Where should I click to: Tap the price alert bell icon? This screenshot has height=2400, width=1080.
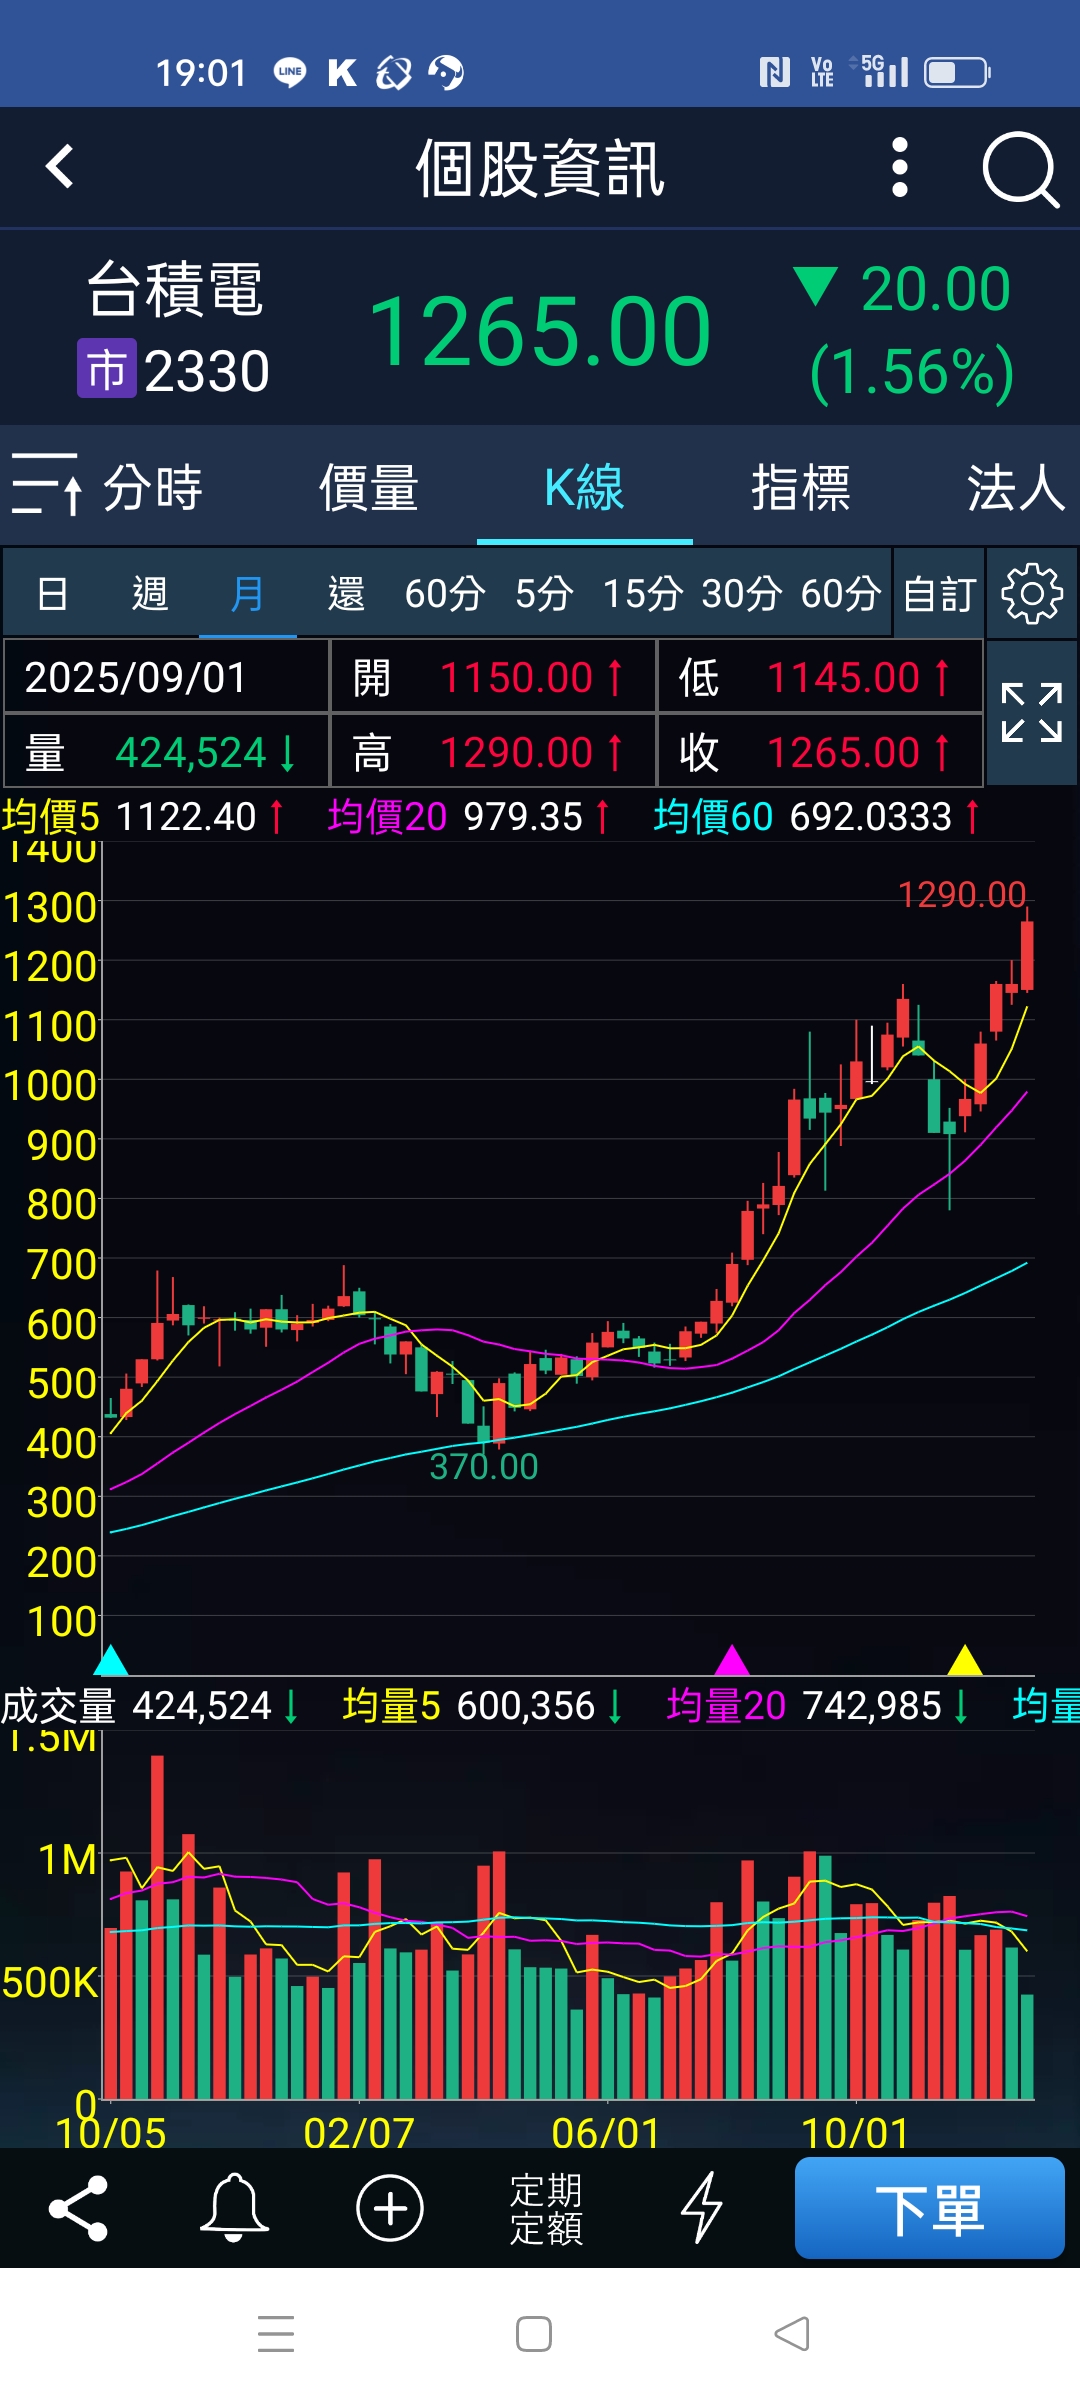tap(234, 2207)
